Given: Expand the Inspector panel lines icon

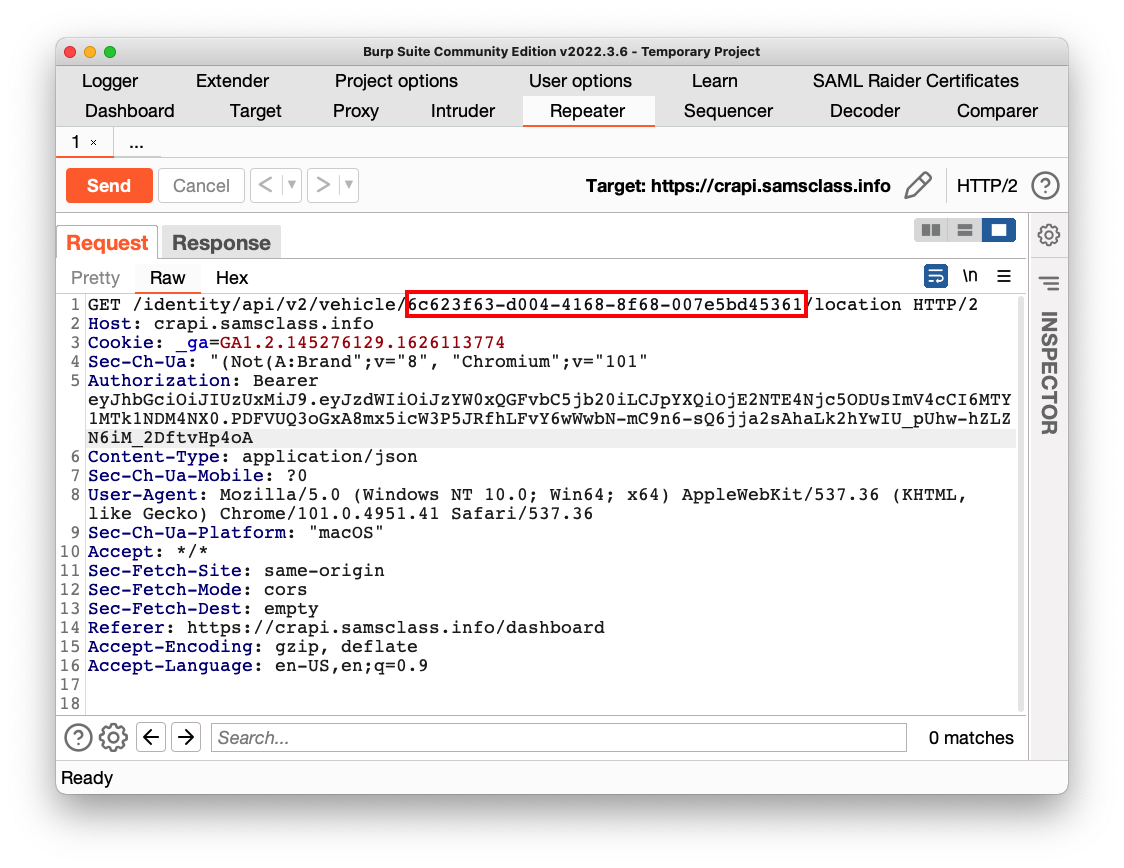Looking at the screenshot, I should [1049, 283].
